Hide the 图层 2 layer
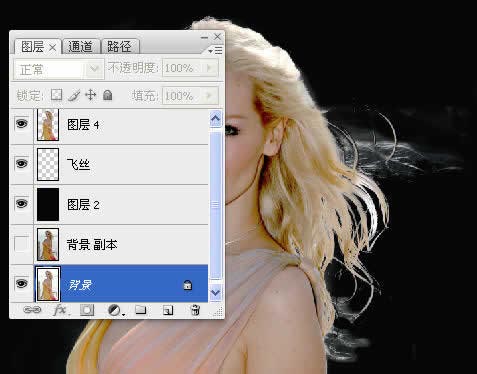Screen dimensions: 477x374 (22, 203)
